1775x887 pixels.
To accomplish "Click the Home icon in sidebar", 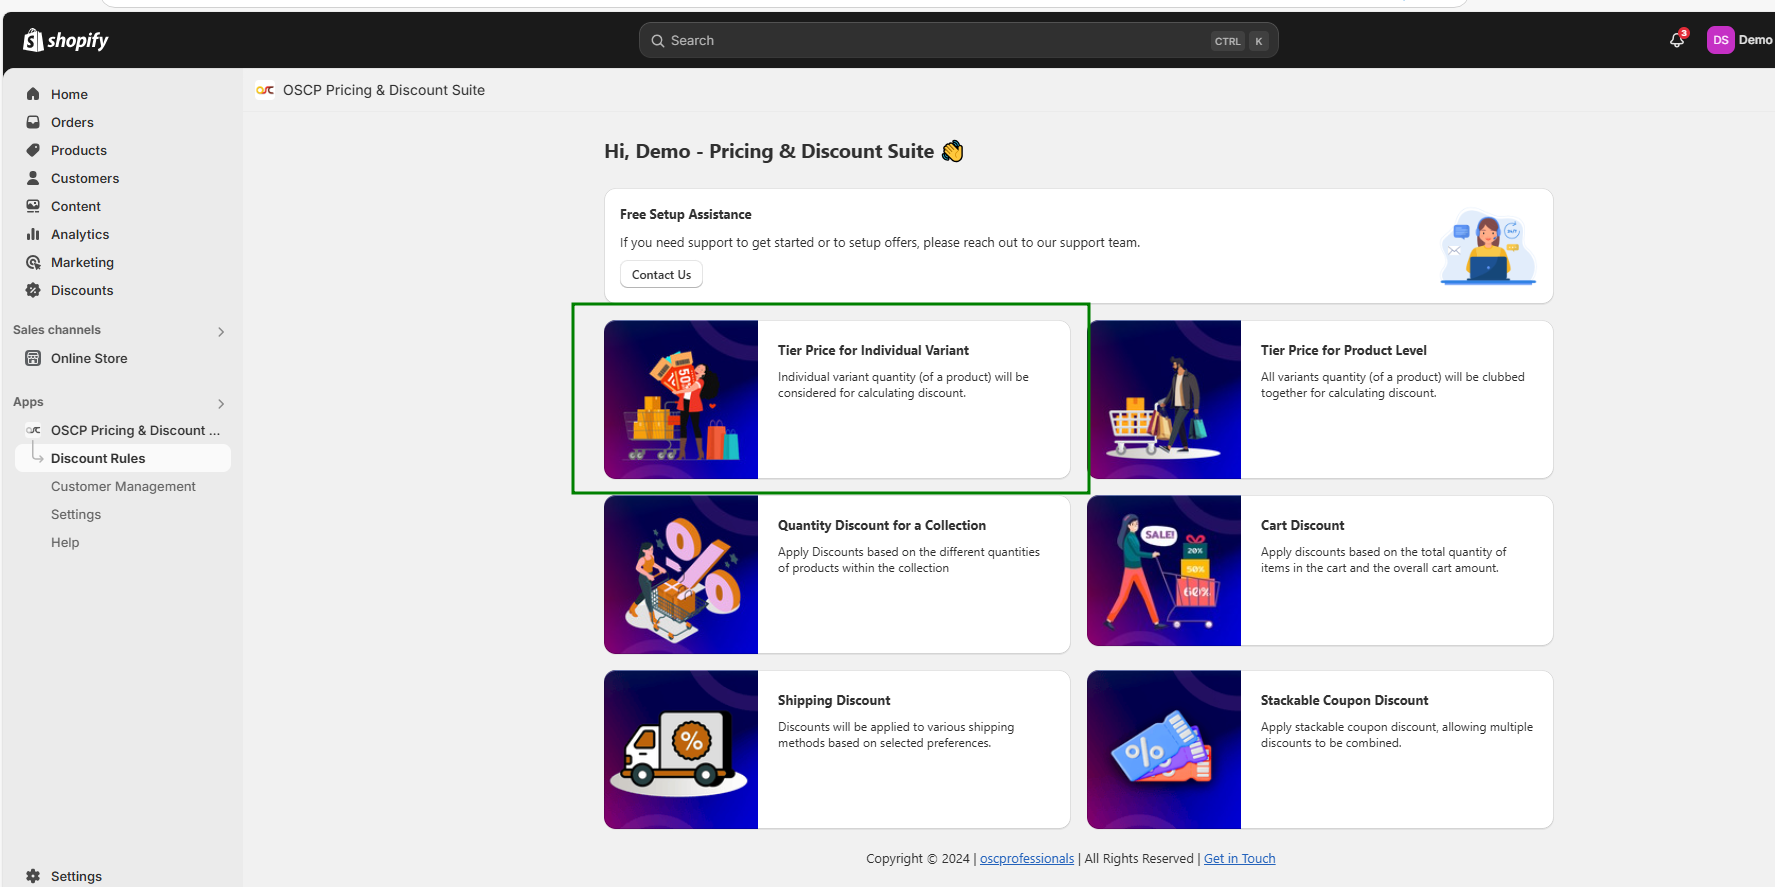I will tap(33, 94).
